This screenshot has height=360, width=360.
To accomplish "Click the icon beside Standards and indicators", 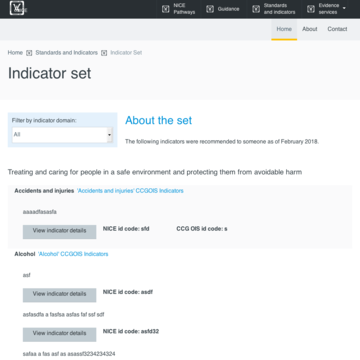I will [x=256, y=9].
